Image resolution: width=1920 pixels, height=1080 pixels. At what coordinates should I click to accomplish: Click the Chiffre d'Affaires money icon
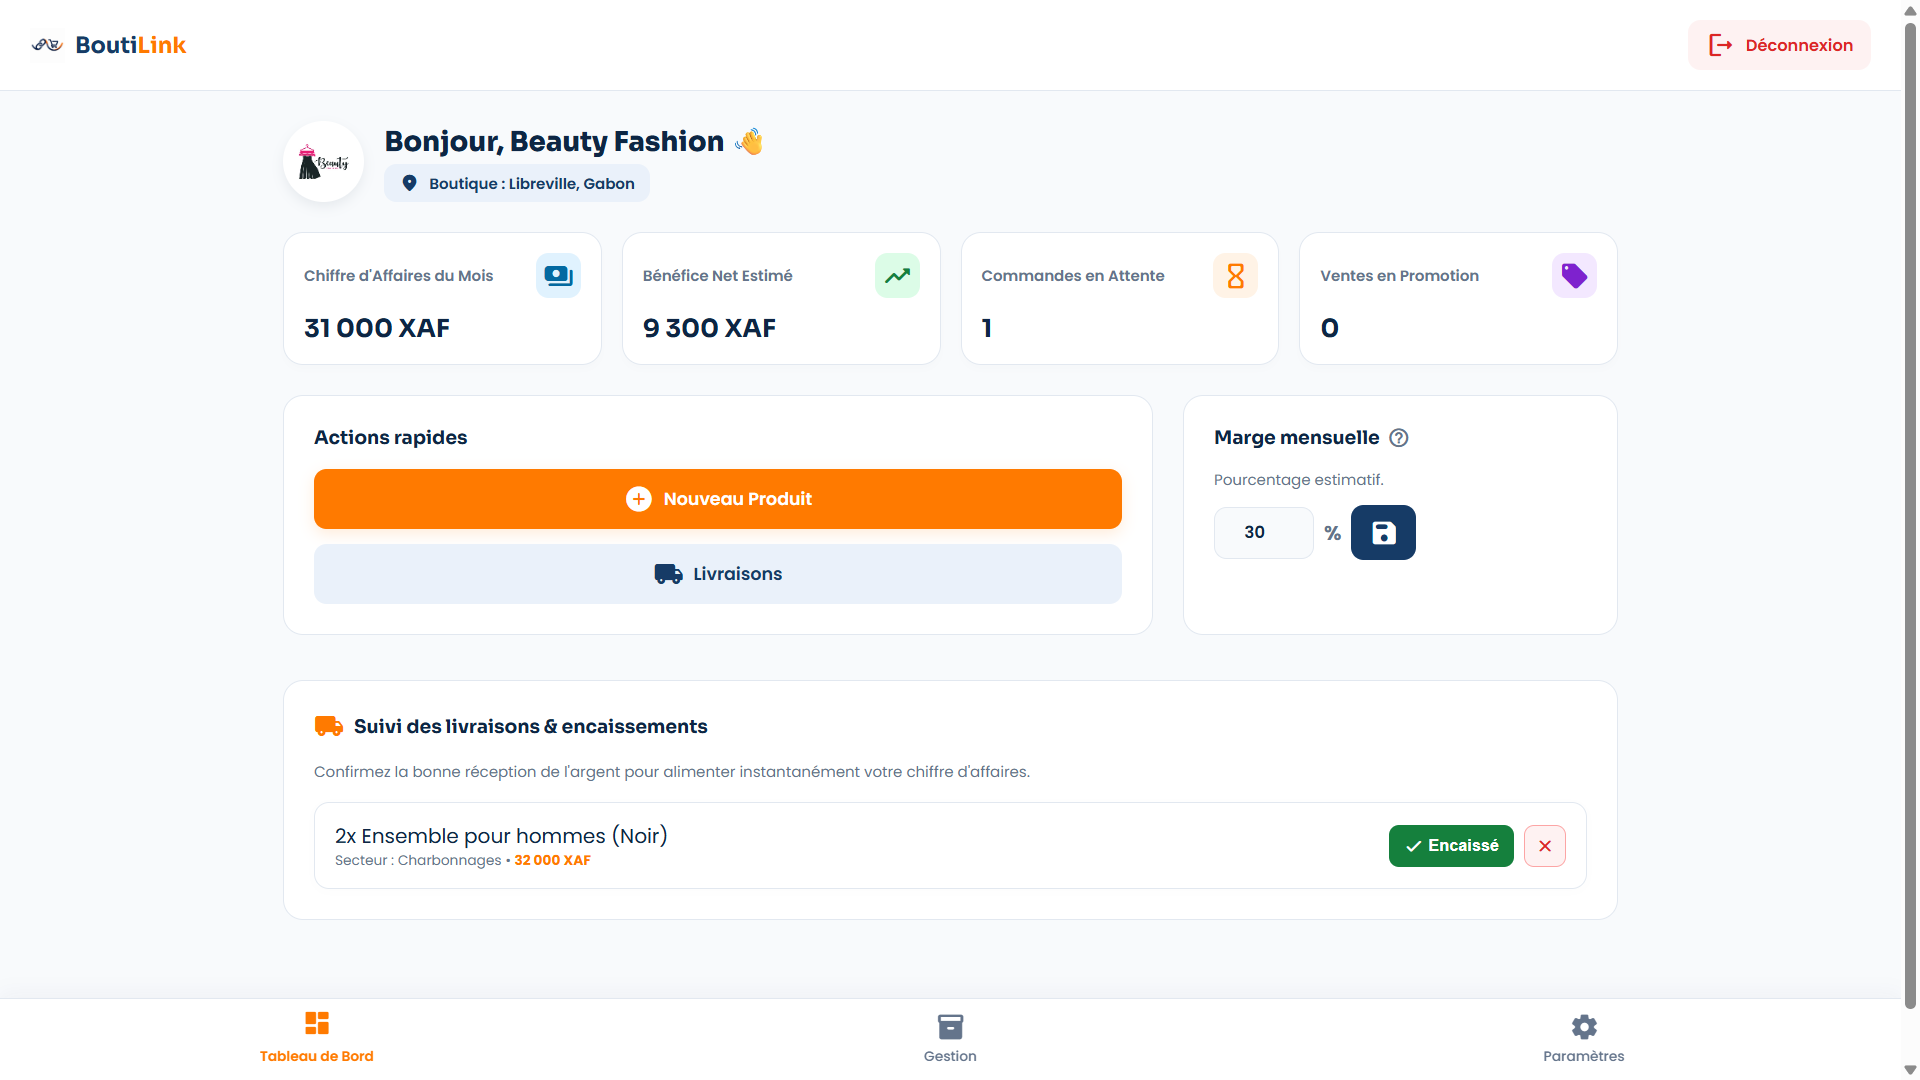(x=558, y=275)
